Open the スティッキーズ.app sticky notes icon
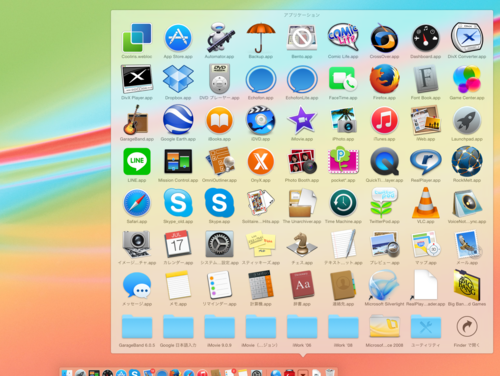500x376 pixels. tap(261, 244)
